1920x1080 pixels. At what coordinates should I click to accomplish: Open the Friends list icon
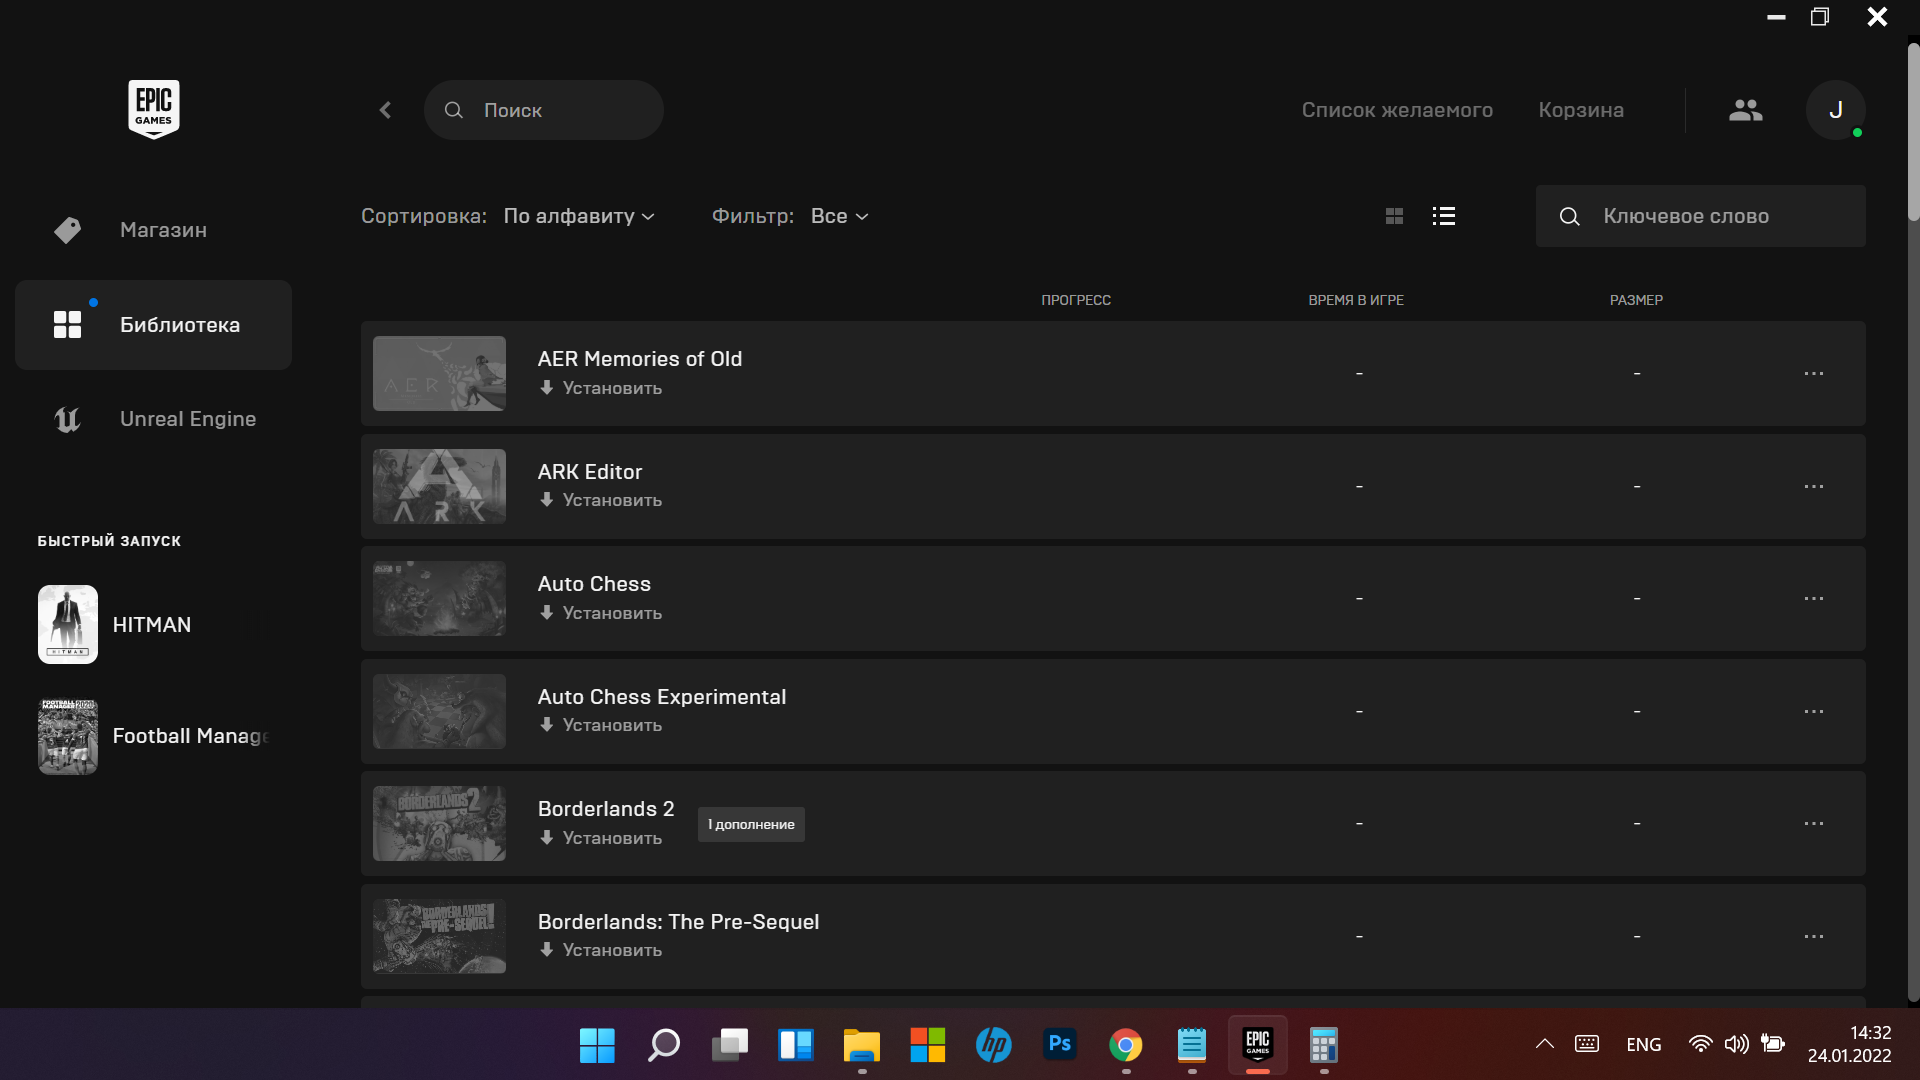point(1745,110)
